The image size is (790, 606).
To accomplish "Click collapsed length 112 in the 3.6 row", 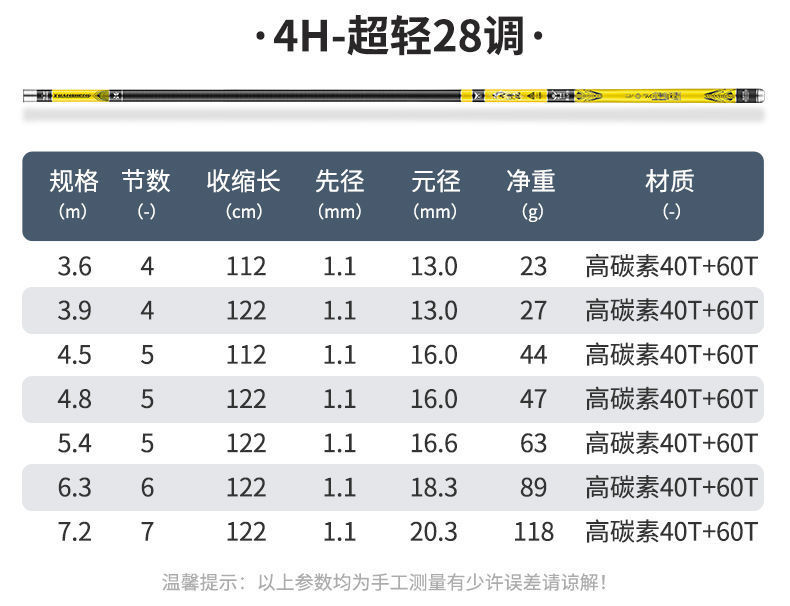I will (246, 266).
